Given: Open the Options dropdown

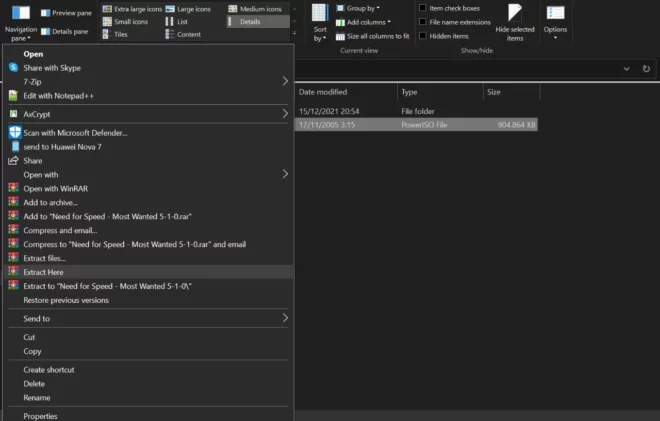Looking at the screenshot, I should (555, 22).
